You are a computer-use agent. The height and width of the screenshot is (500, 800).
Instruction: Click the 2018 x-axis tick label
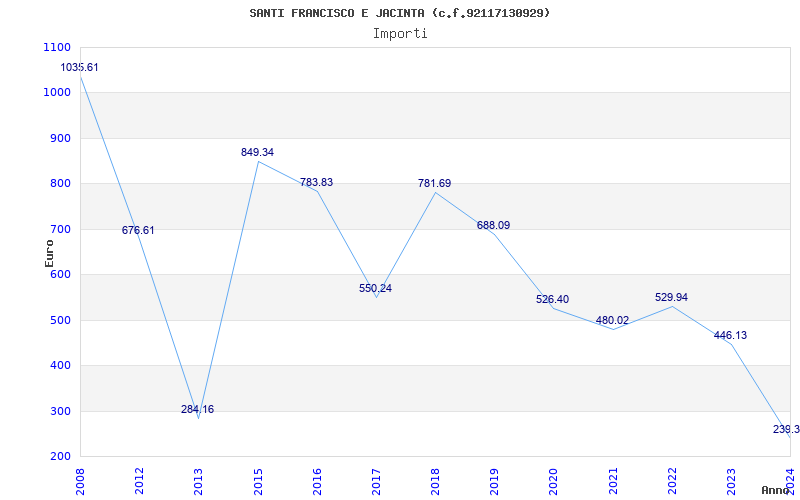coord(435,481)
